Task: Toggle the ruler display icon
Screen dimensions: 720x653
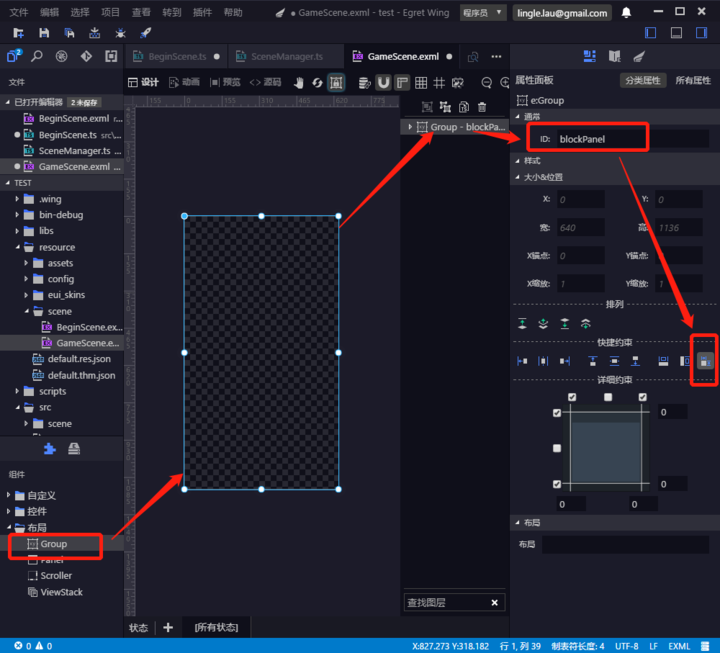Action: 402,83
